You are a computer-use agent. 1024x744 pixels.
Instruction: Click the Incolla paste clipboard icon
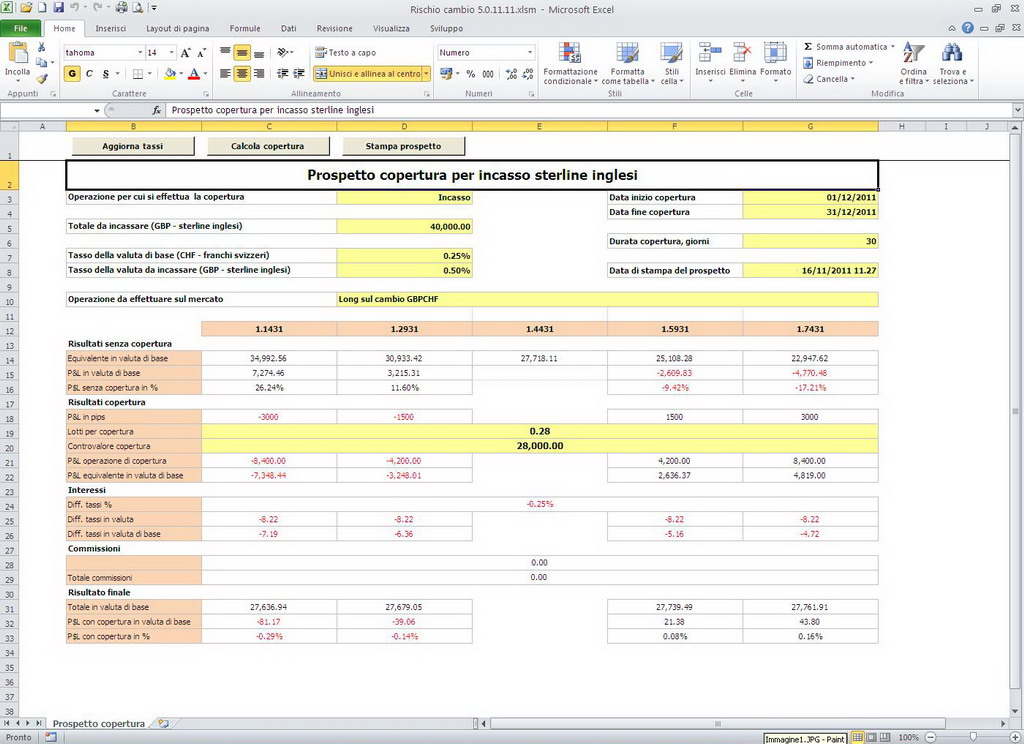click(17, 54)
